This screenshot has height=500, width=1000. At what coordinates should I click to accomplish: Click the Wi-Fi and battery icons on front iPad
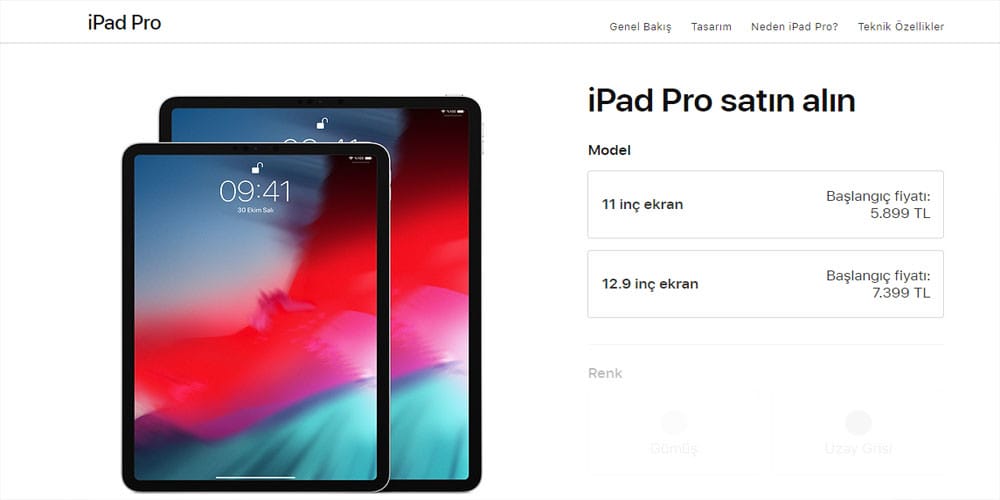tap(359, 158)
